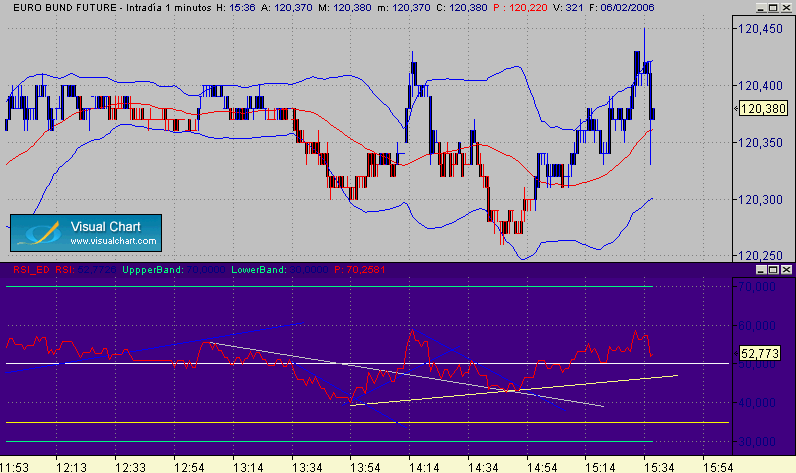The width and height of the screenshot is (796, 473).
Task: Click the 120,250 price axis label
Action: (x=760, y=256)
